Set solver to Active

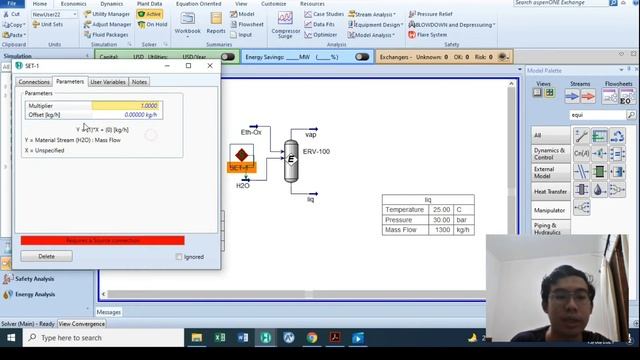click(150, 14)
